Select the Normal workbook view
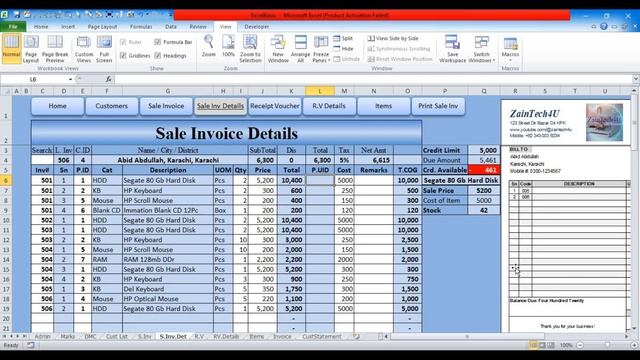Image resolution: width=640 pixels, height=360 pixels. point(11,49)
